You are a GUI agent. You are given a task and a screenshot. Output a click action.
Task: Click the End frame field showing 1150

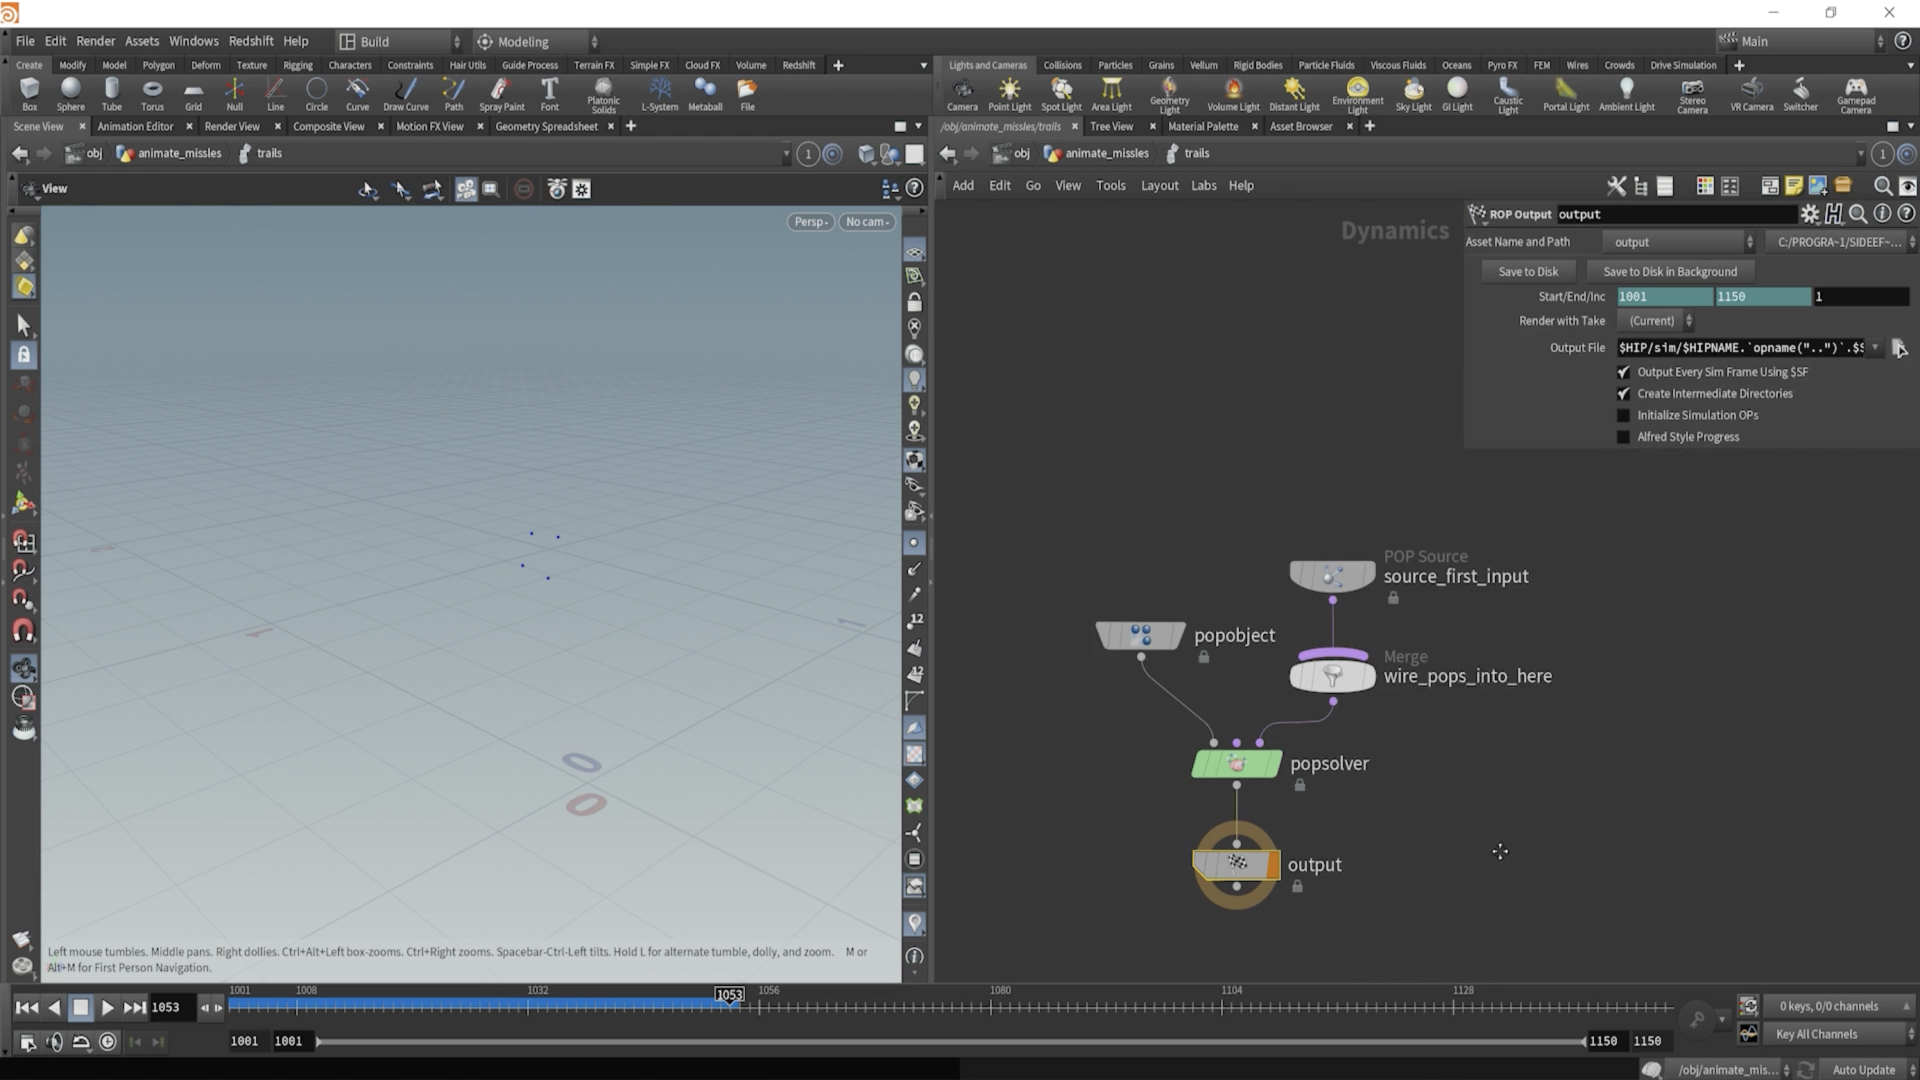(x=1762, y=297)
